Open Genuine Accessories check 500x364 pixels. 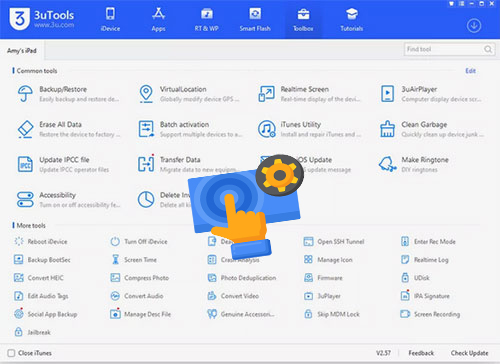241,314
